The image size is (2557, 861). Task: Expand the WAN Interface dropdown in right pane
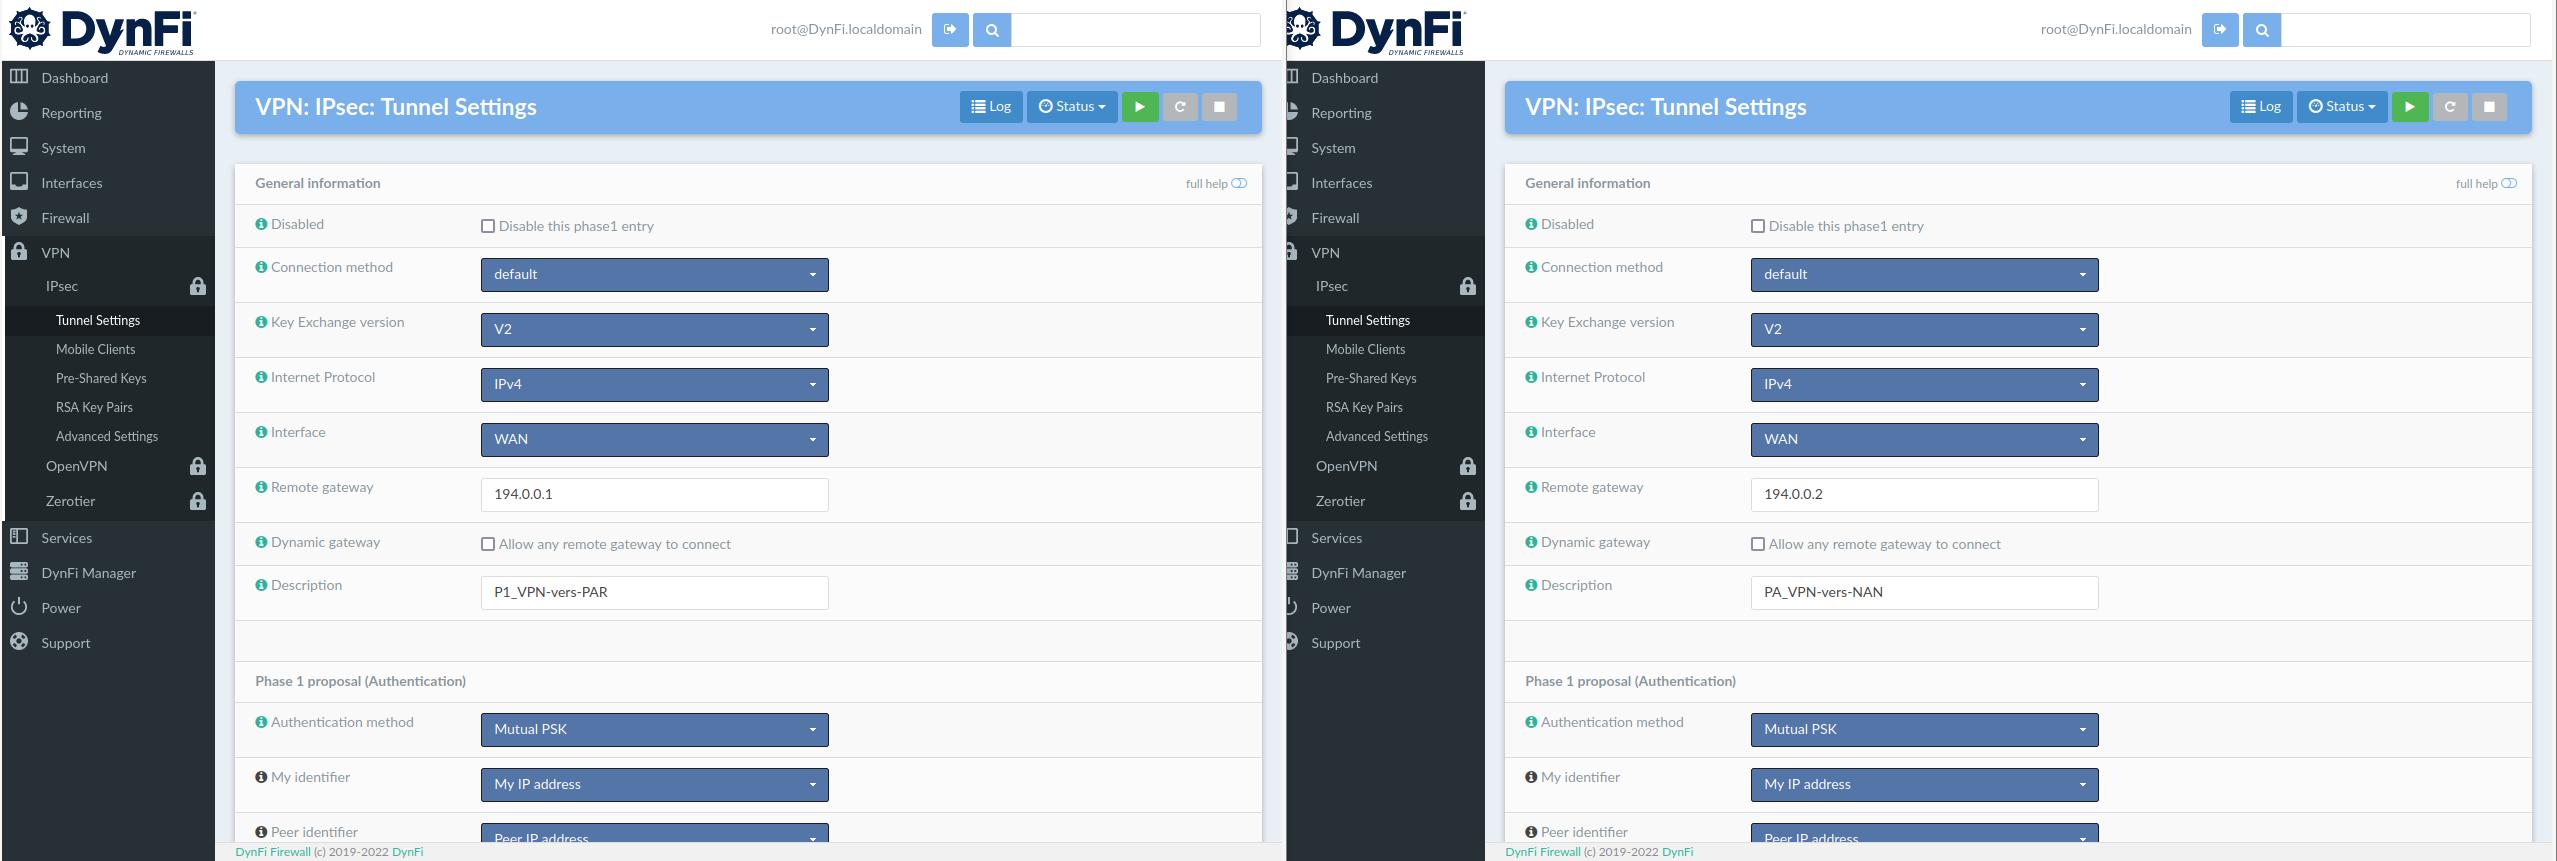(1924, 440)
